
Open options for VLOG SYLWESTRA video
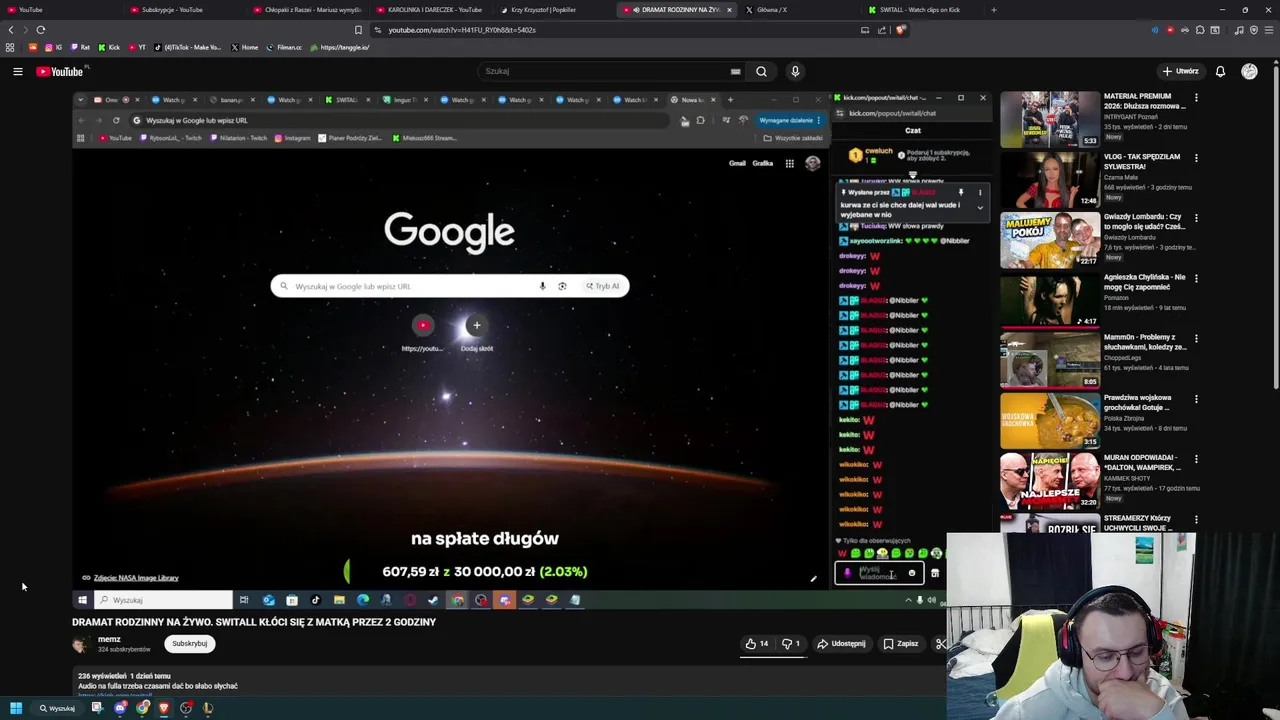point(1196,158)
